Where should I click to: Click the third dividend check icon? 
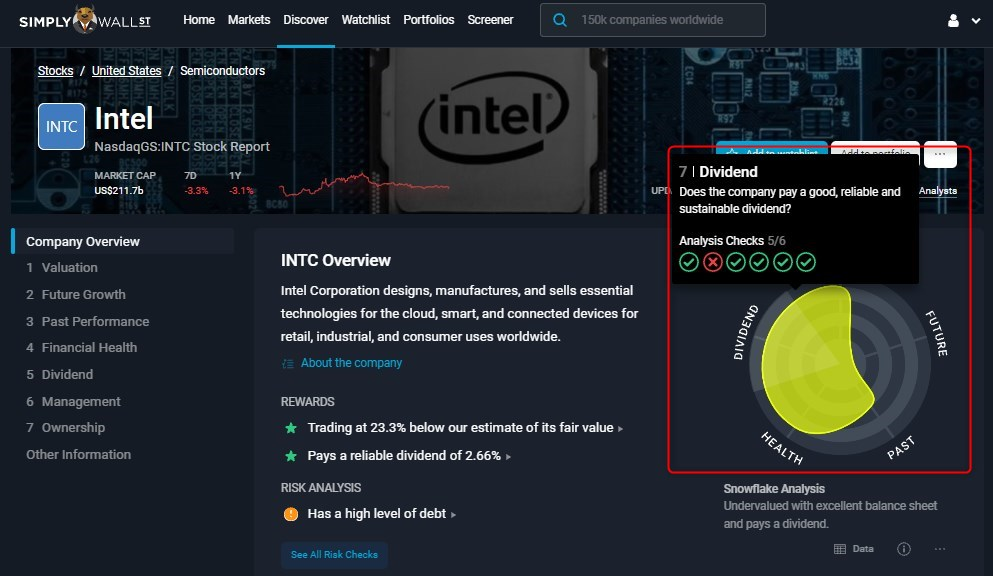736,262
